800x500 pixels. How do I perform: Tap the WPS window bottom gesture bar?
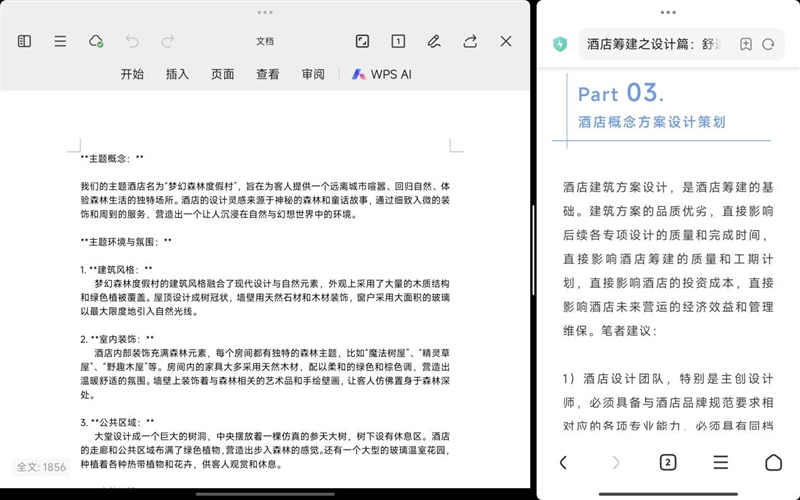coord(265,494)
